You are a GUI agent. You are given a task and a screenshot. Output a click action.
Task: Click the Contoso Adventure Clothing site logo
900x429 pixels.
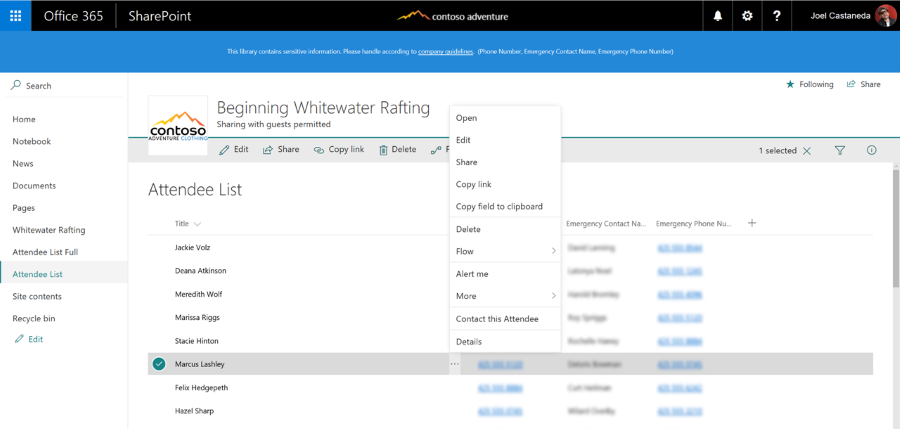178,125
